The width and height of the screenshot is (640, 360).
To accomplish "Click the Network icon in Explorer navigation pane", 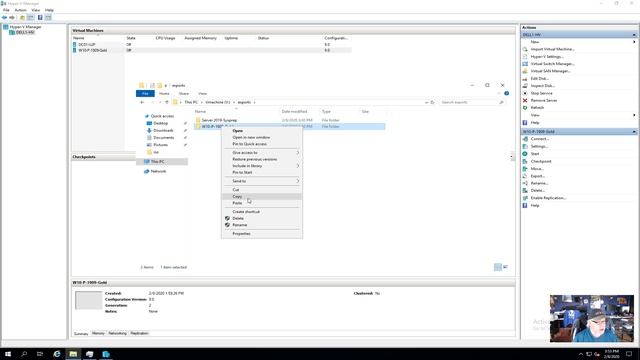I will tap(147, 171).
